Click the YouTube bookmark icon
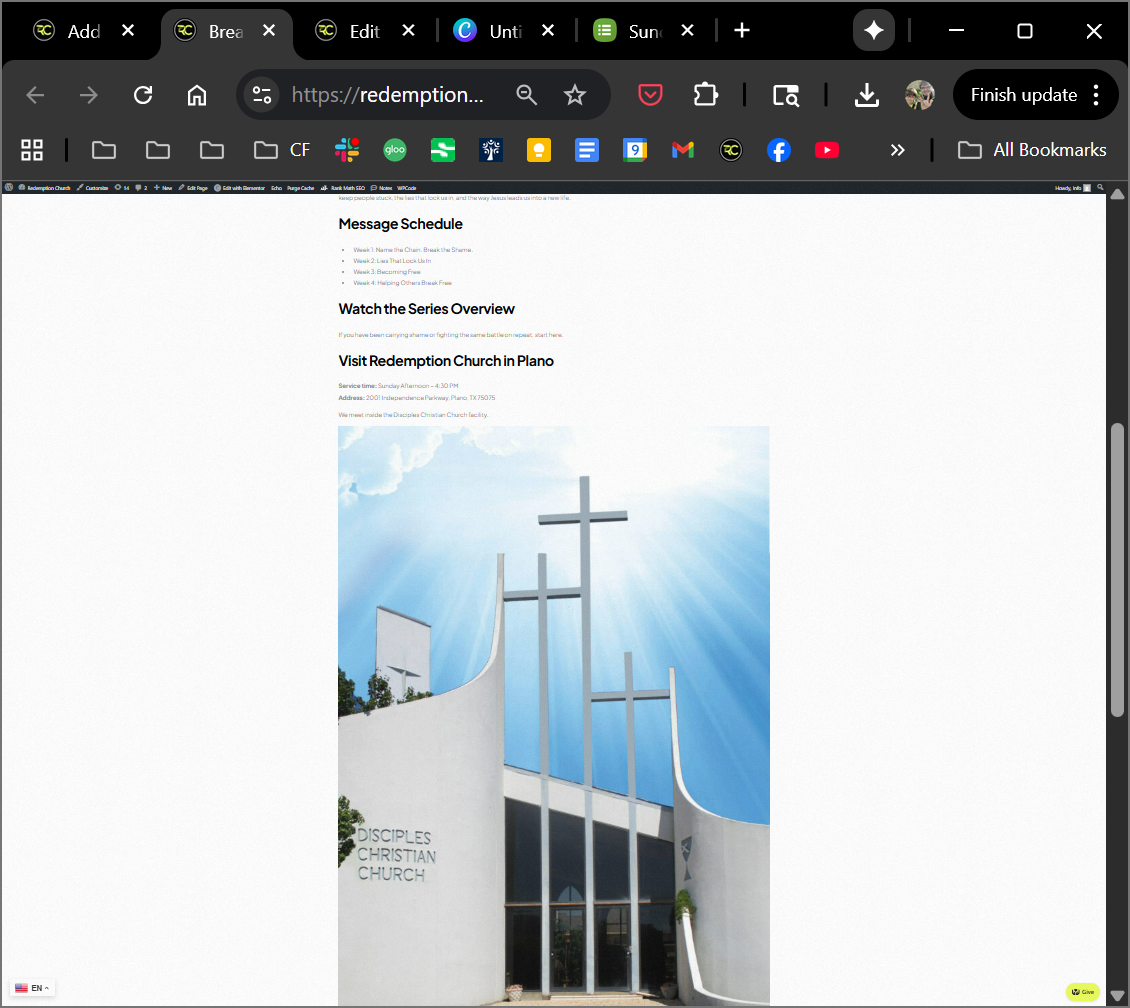This screenshot has height=1008, width=1130. [x=827, y=150]
